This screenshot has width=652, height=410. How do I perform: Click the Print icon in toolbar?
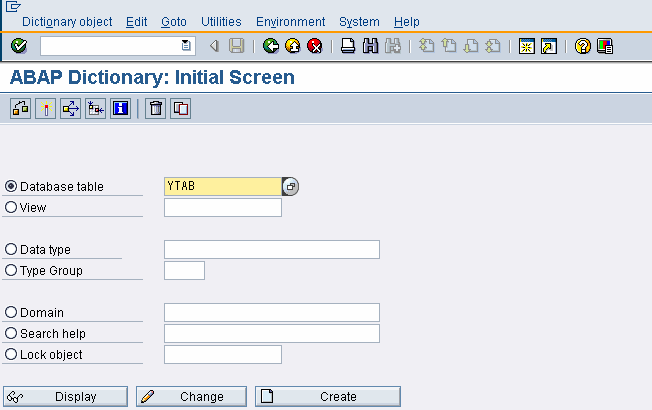click(x=347, y=46)
